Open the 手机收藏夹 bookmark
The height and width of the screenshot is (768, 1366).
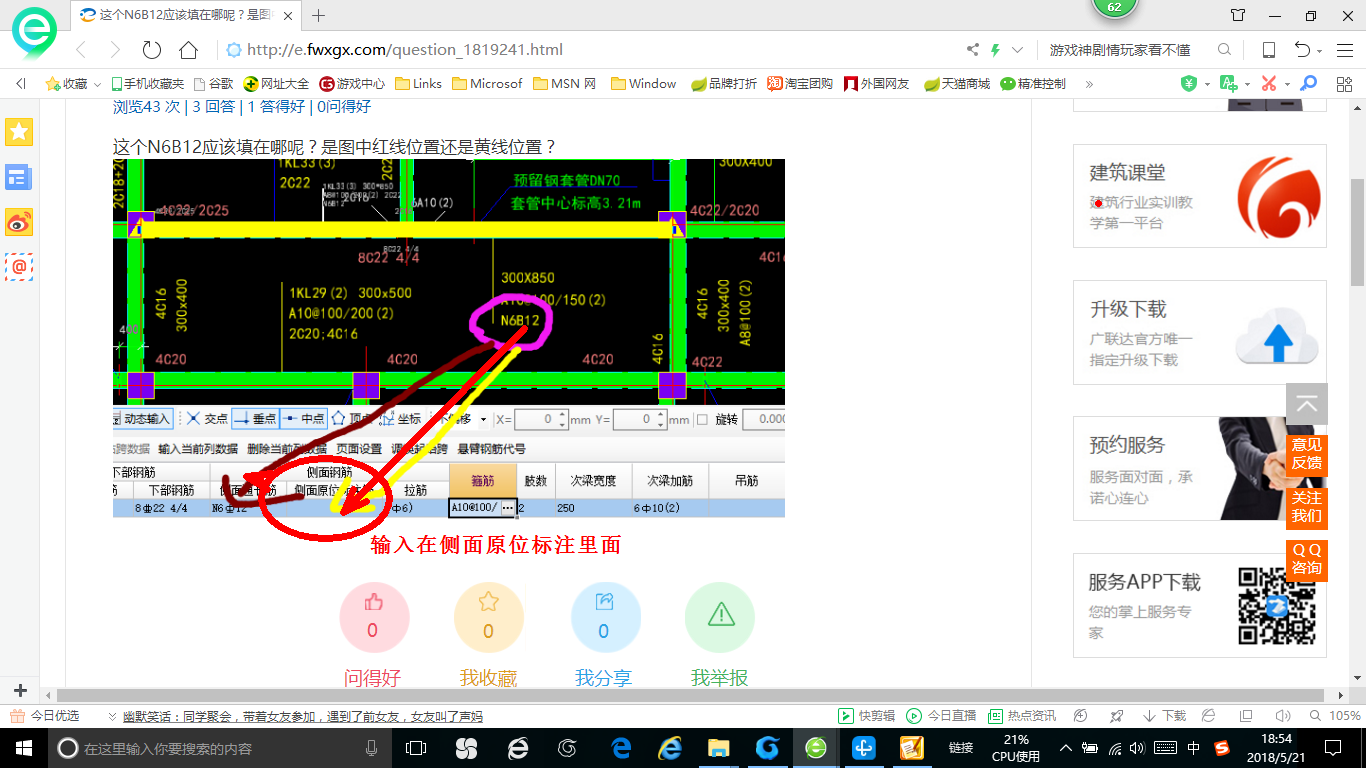pyautogui.click(x=148, y=84)
